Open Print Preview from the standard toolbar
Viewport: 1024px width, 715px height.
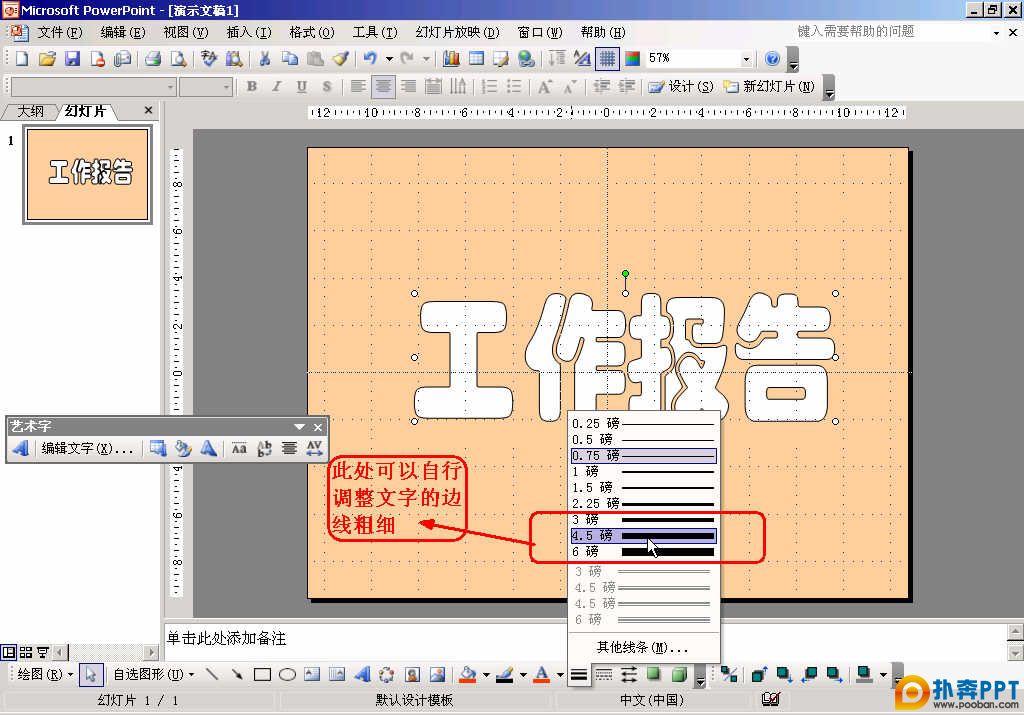[x=178, y=59]
